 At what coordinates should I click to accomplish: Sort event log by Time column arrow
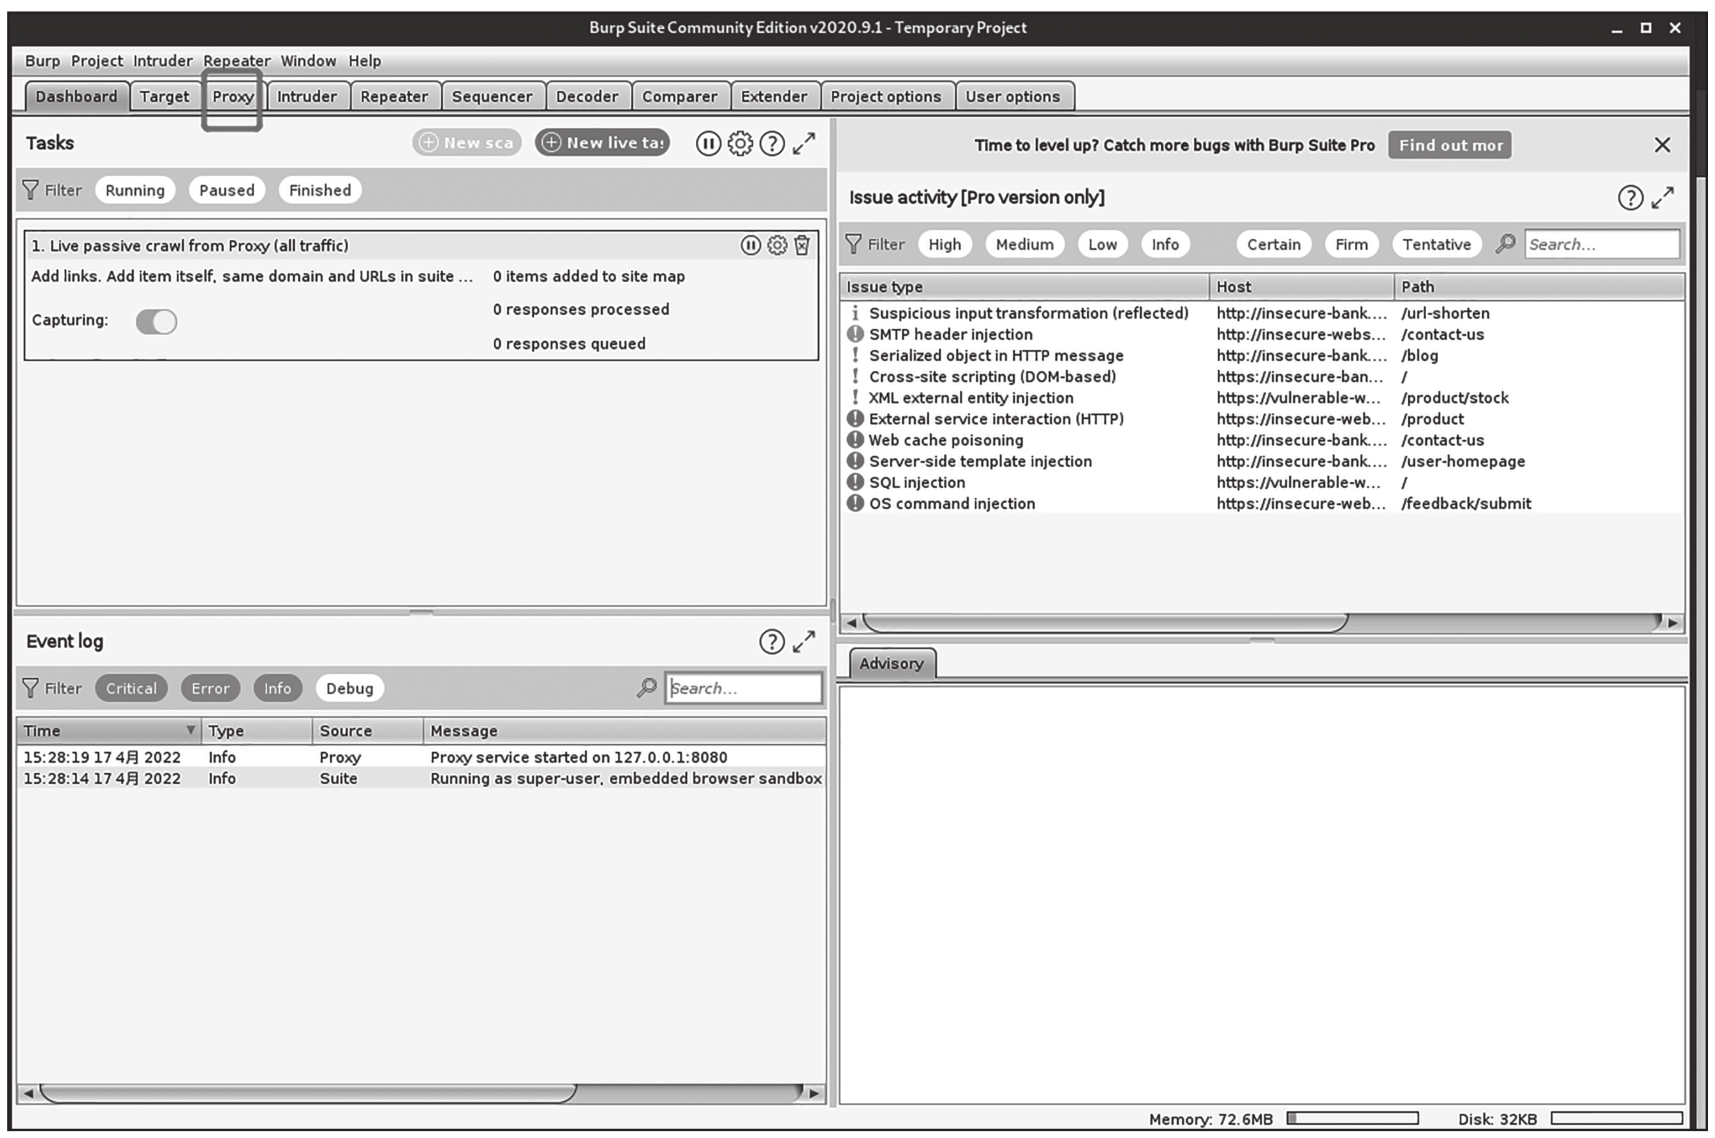pos(190,731)
